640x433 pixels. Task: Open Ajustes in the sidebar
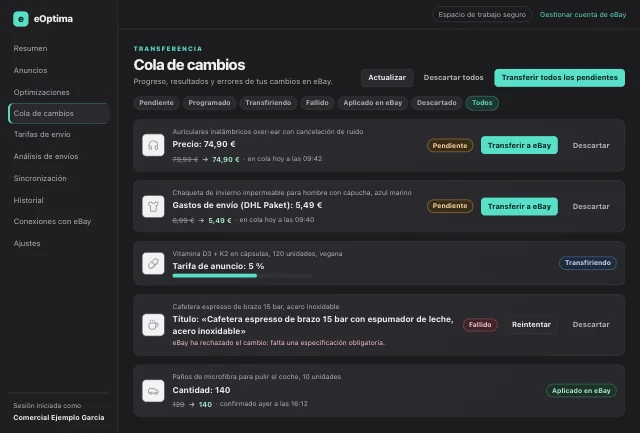click(27, 243)
